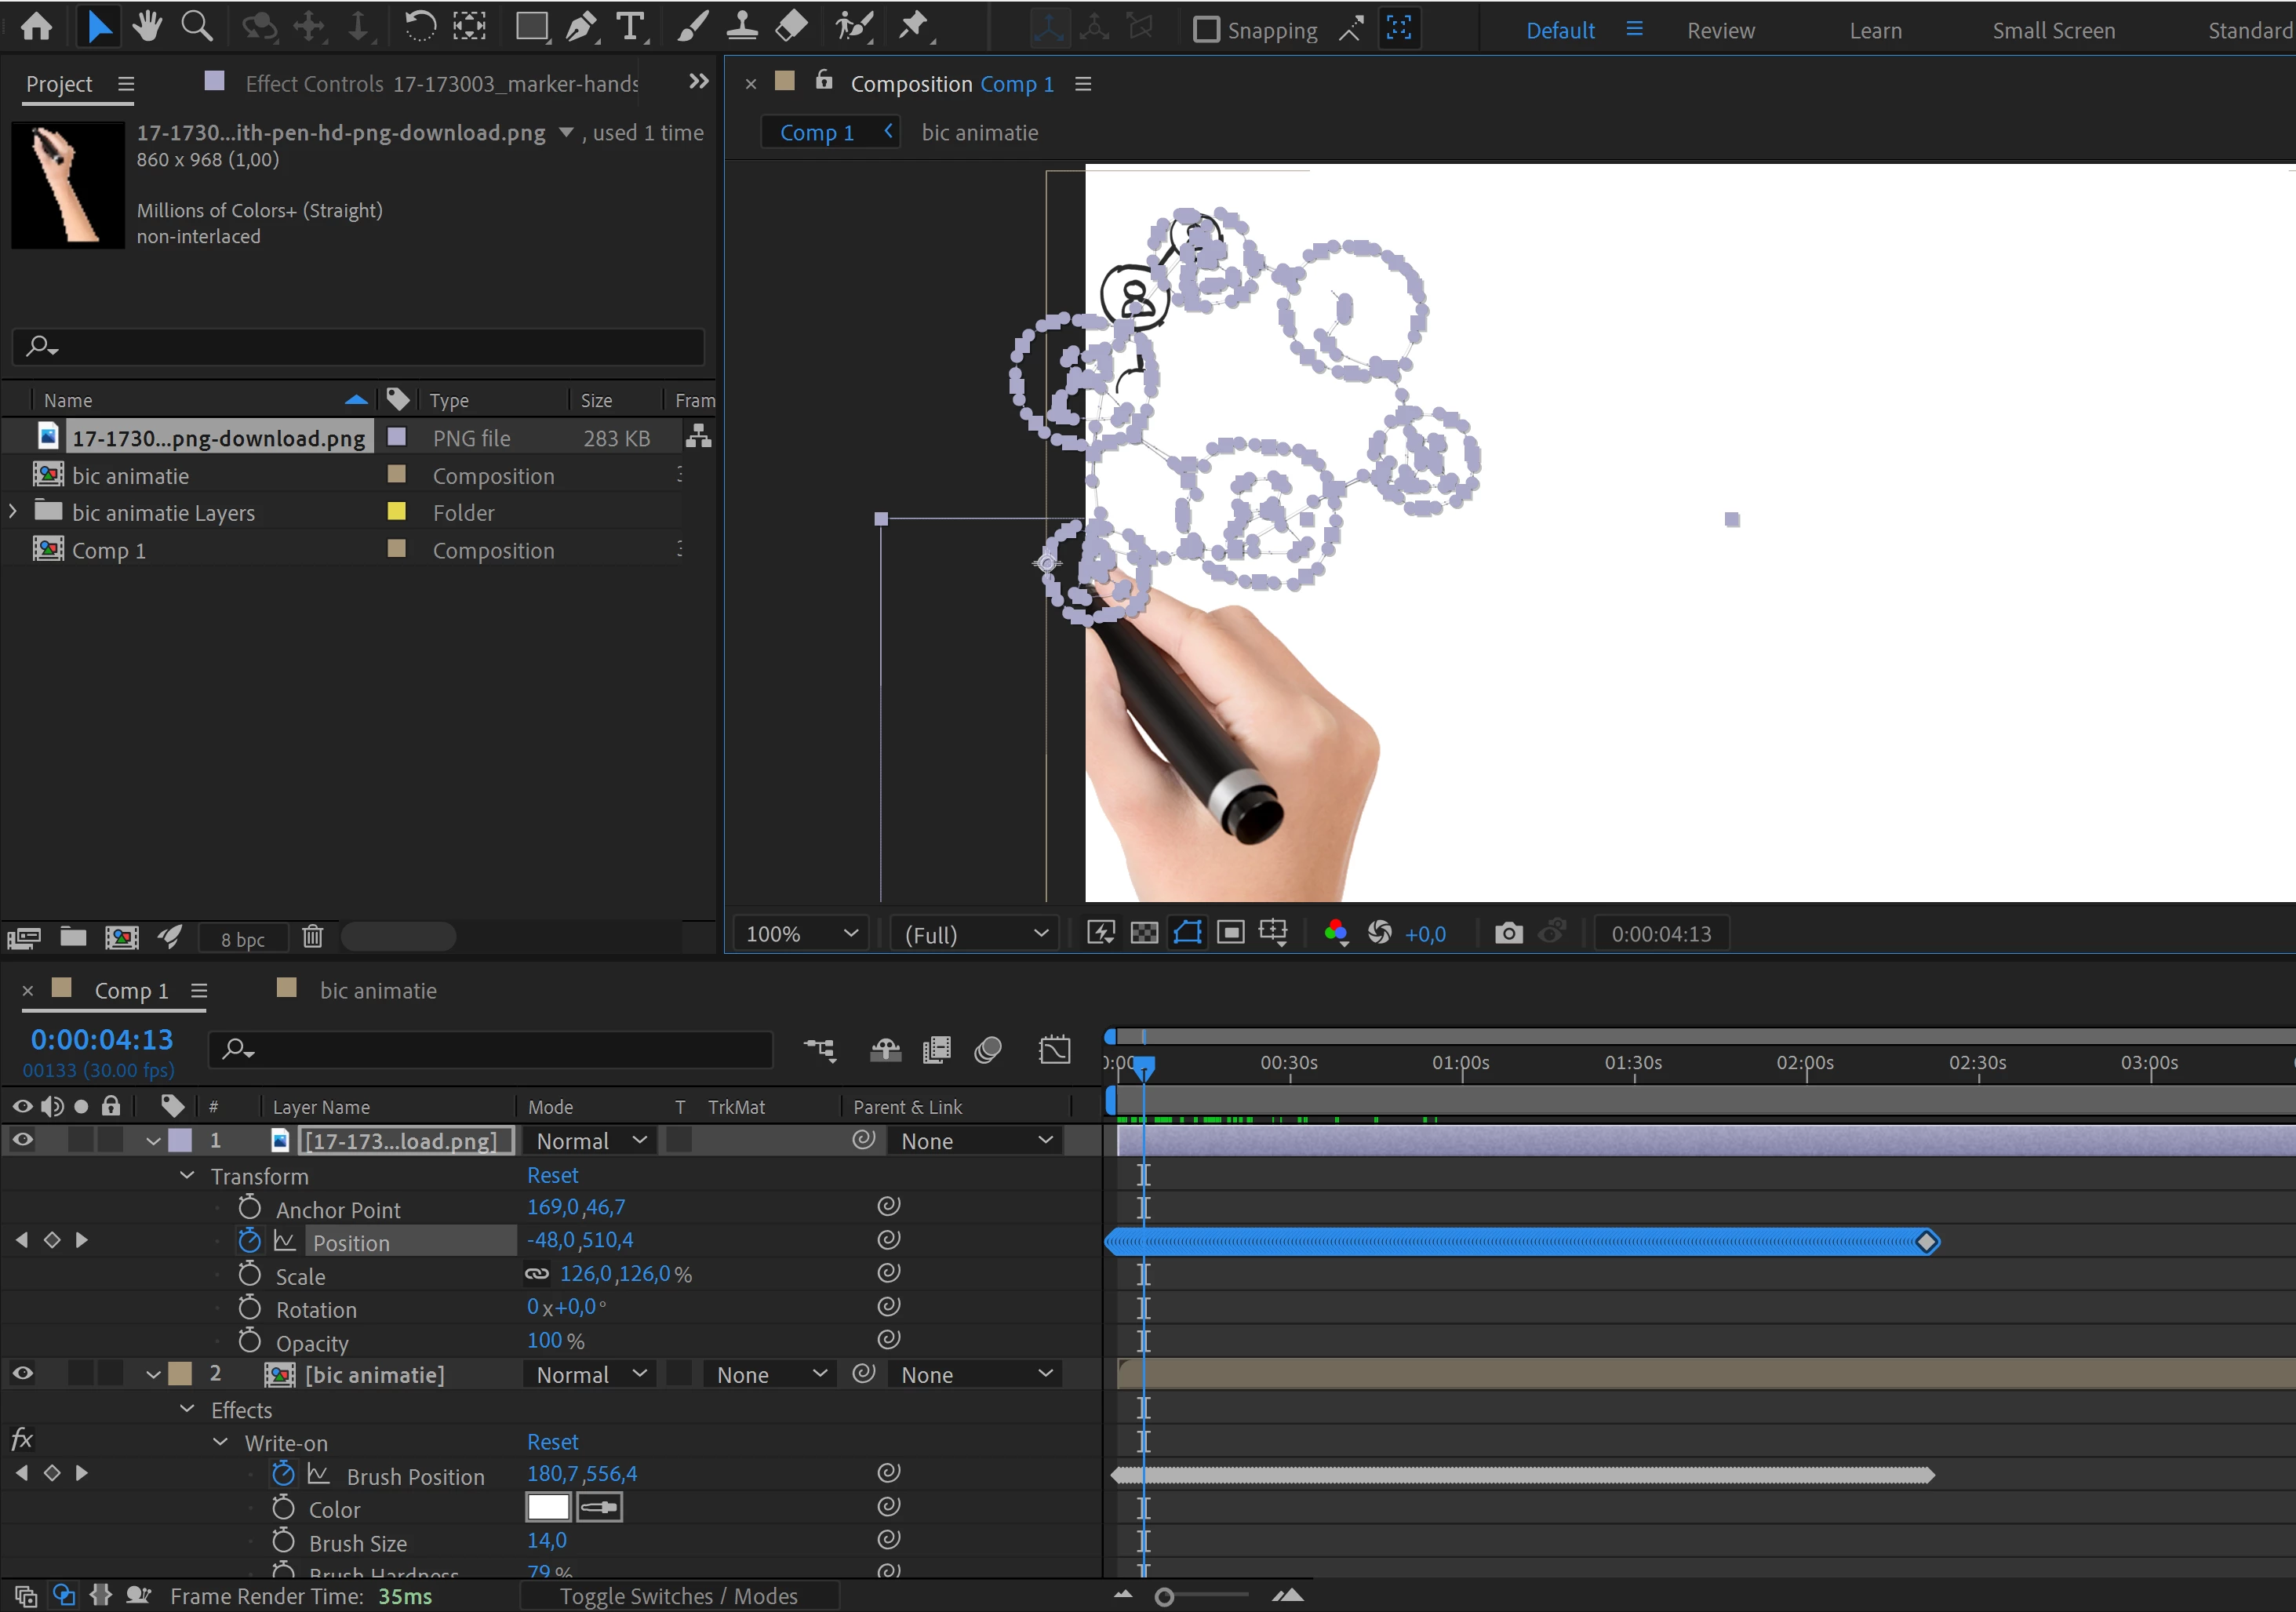
Task: Enable the Snapping checkbox
Action: pyautogui.click(x=1206, y=30)
